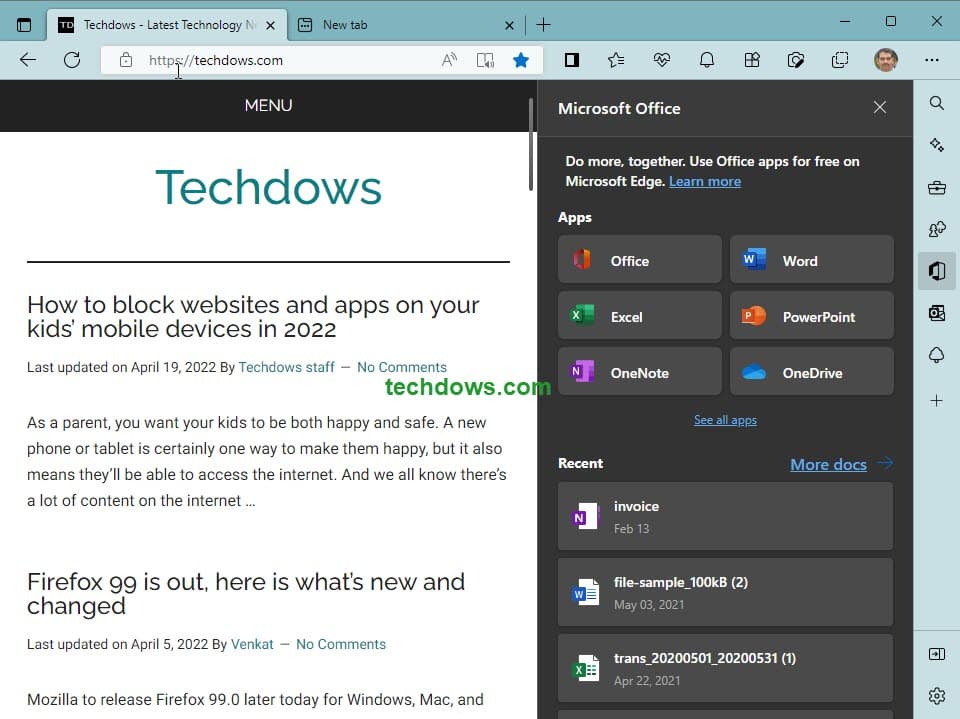Open the Tools toolbox sidebar icon
The height and width of the screenshot is (719, 960).
coord(936,187)
